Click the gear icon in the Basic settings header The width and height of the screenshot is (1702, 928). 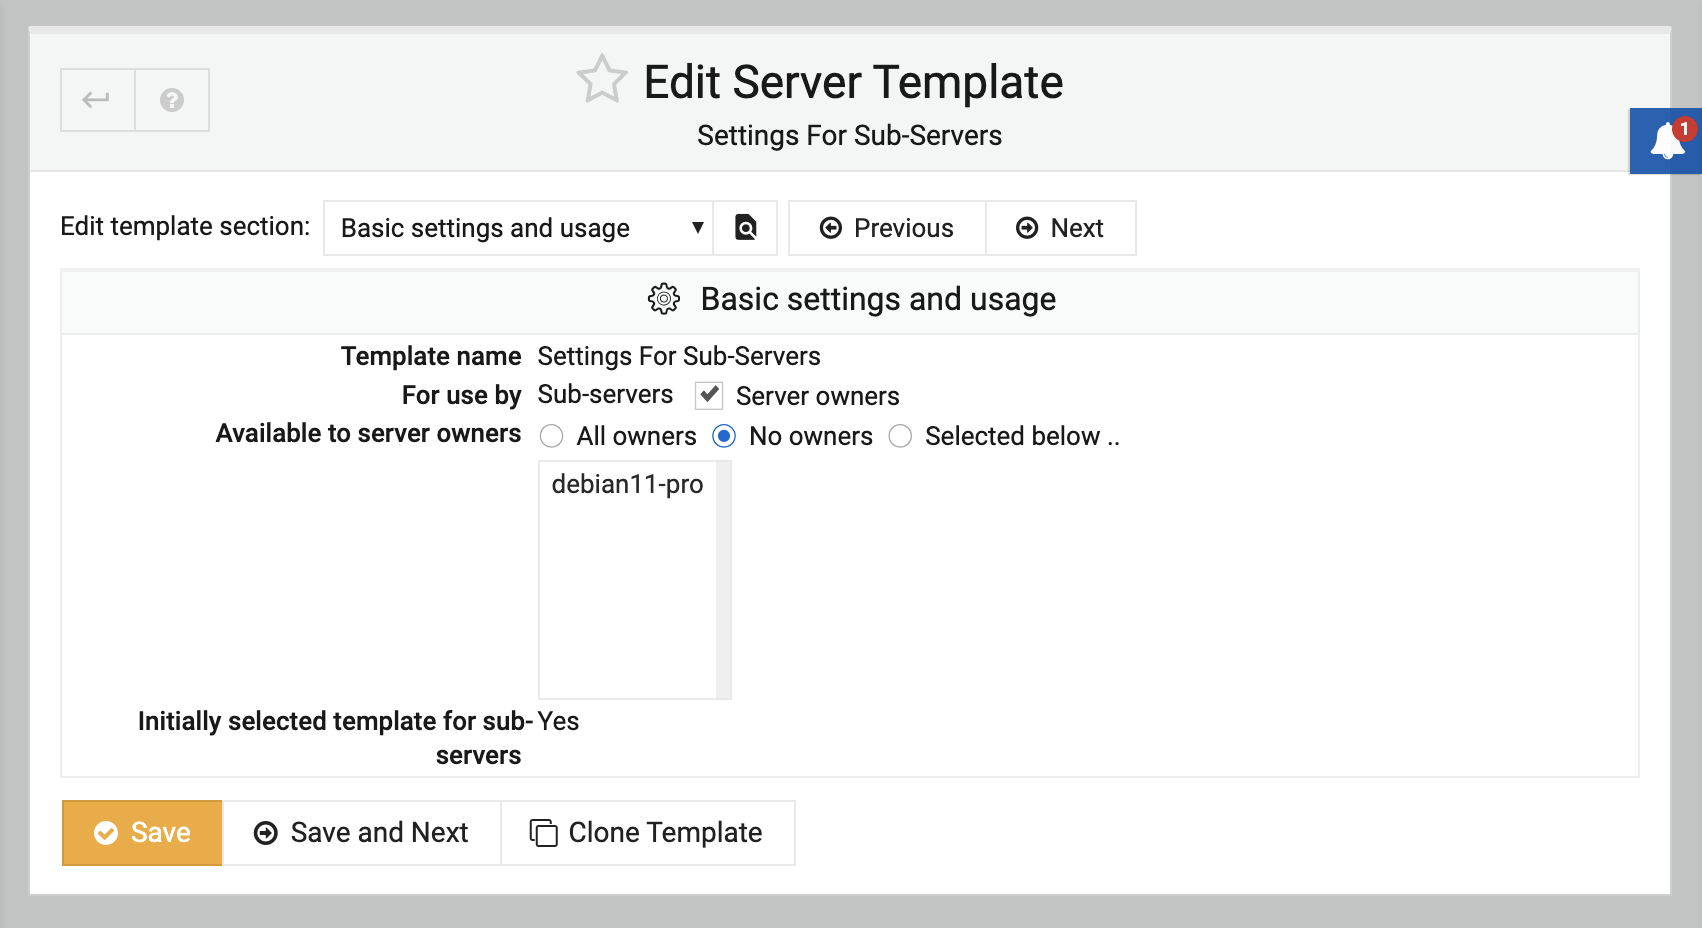pyautogui.click(x=661, y=299)
